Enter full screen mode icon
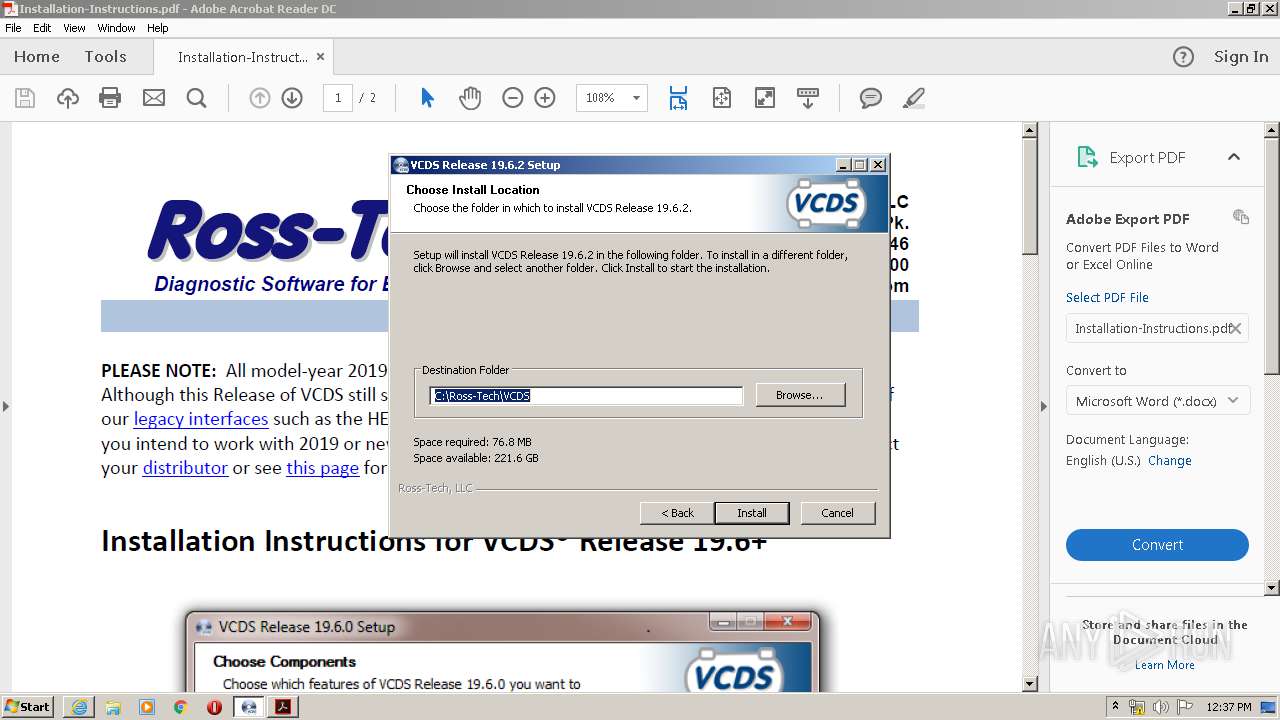This screenshot has width=1280, height=720. [x=765, y=98]
